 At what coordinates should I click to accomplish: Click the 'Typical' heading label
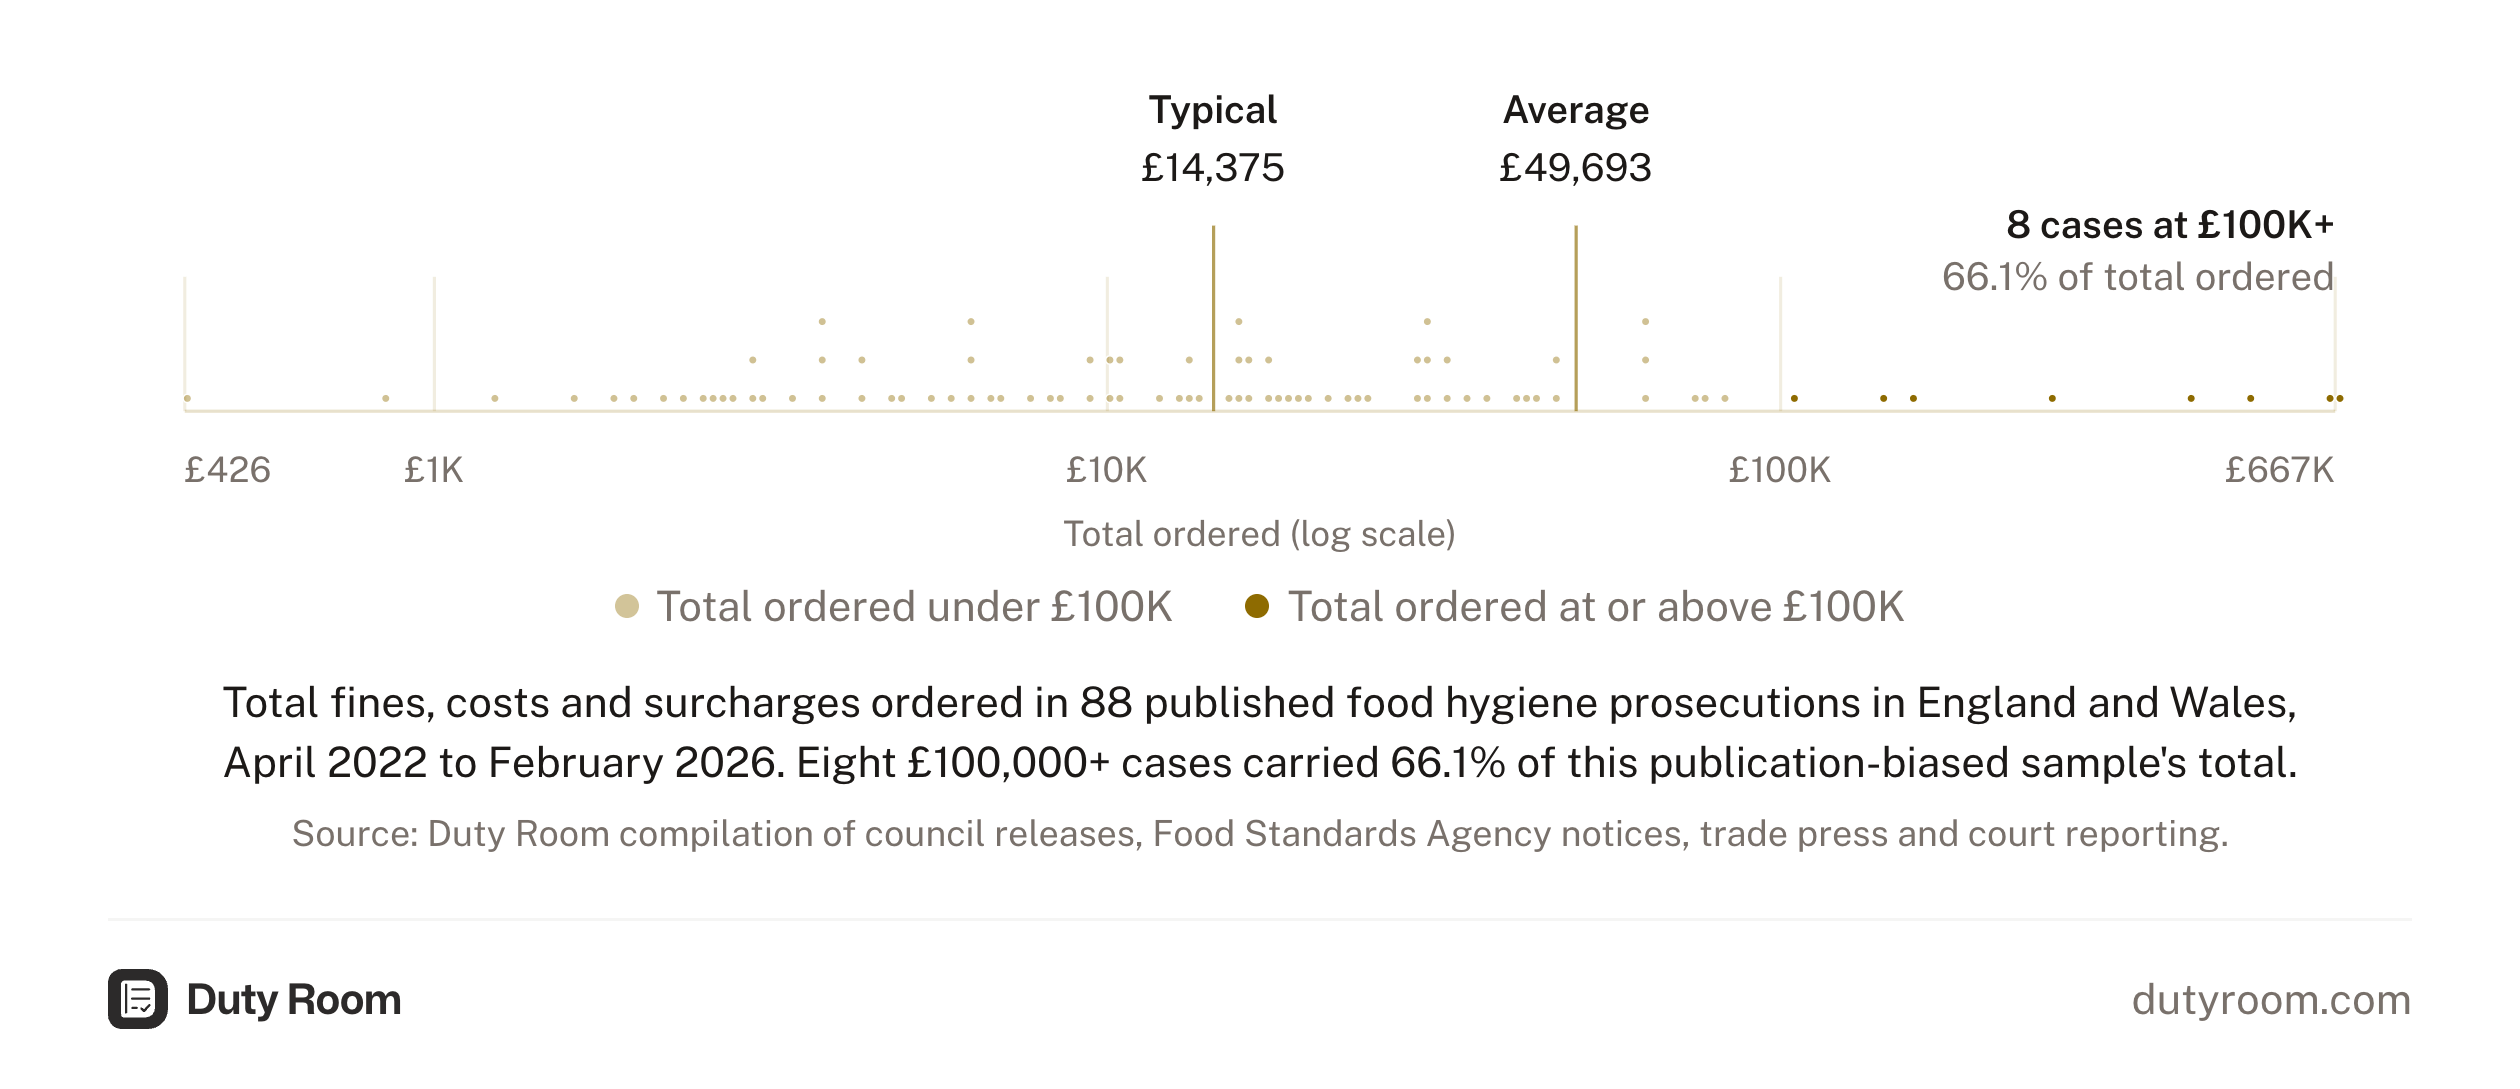[x=1213, y=110]
